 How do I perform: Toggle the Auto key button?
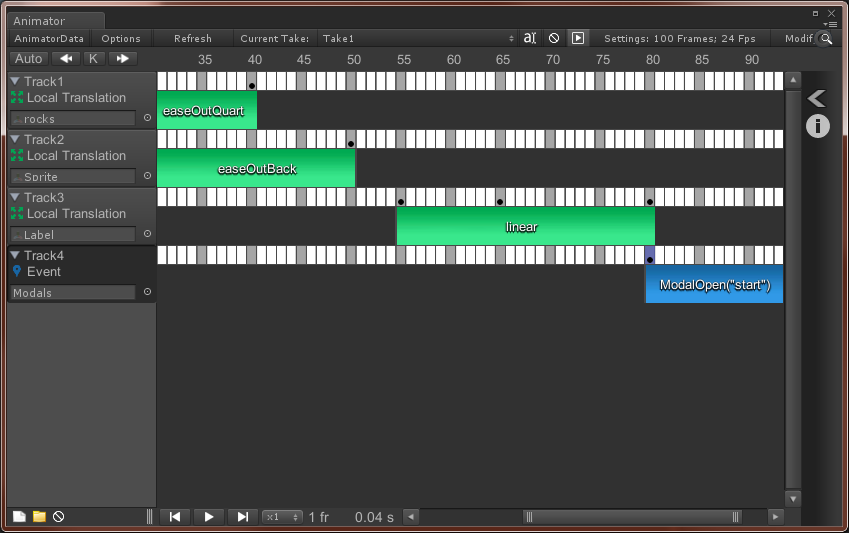coord(29,58)
